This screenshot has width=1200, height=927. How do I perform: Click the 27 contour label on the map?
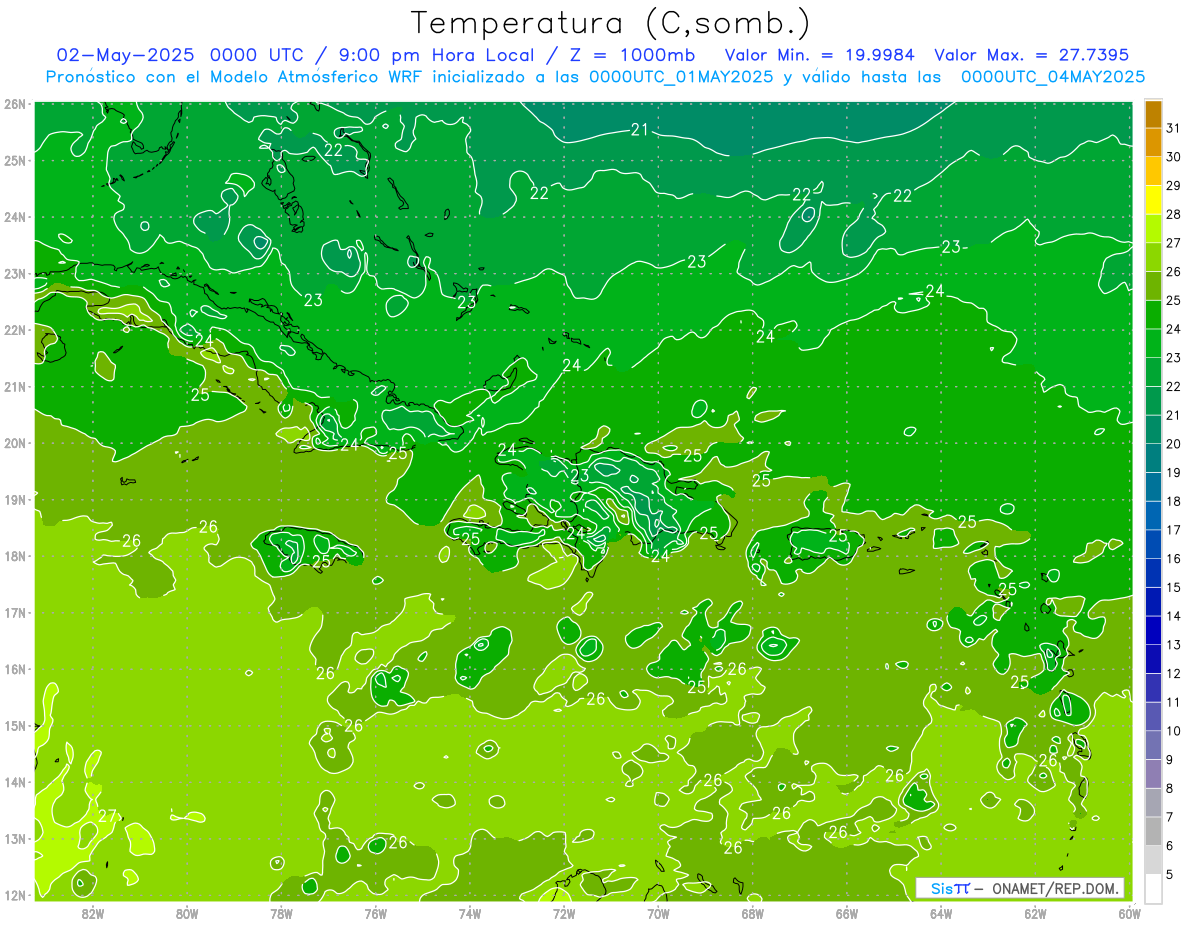tap(107, 816)
